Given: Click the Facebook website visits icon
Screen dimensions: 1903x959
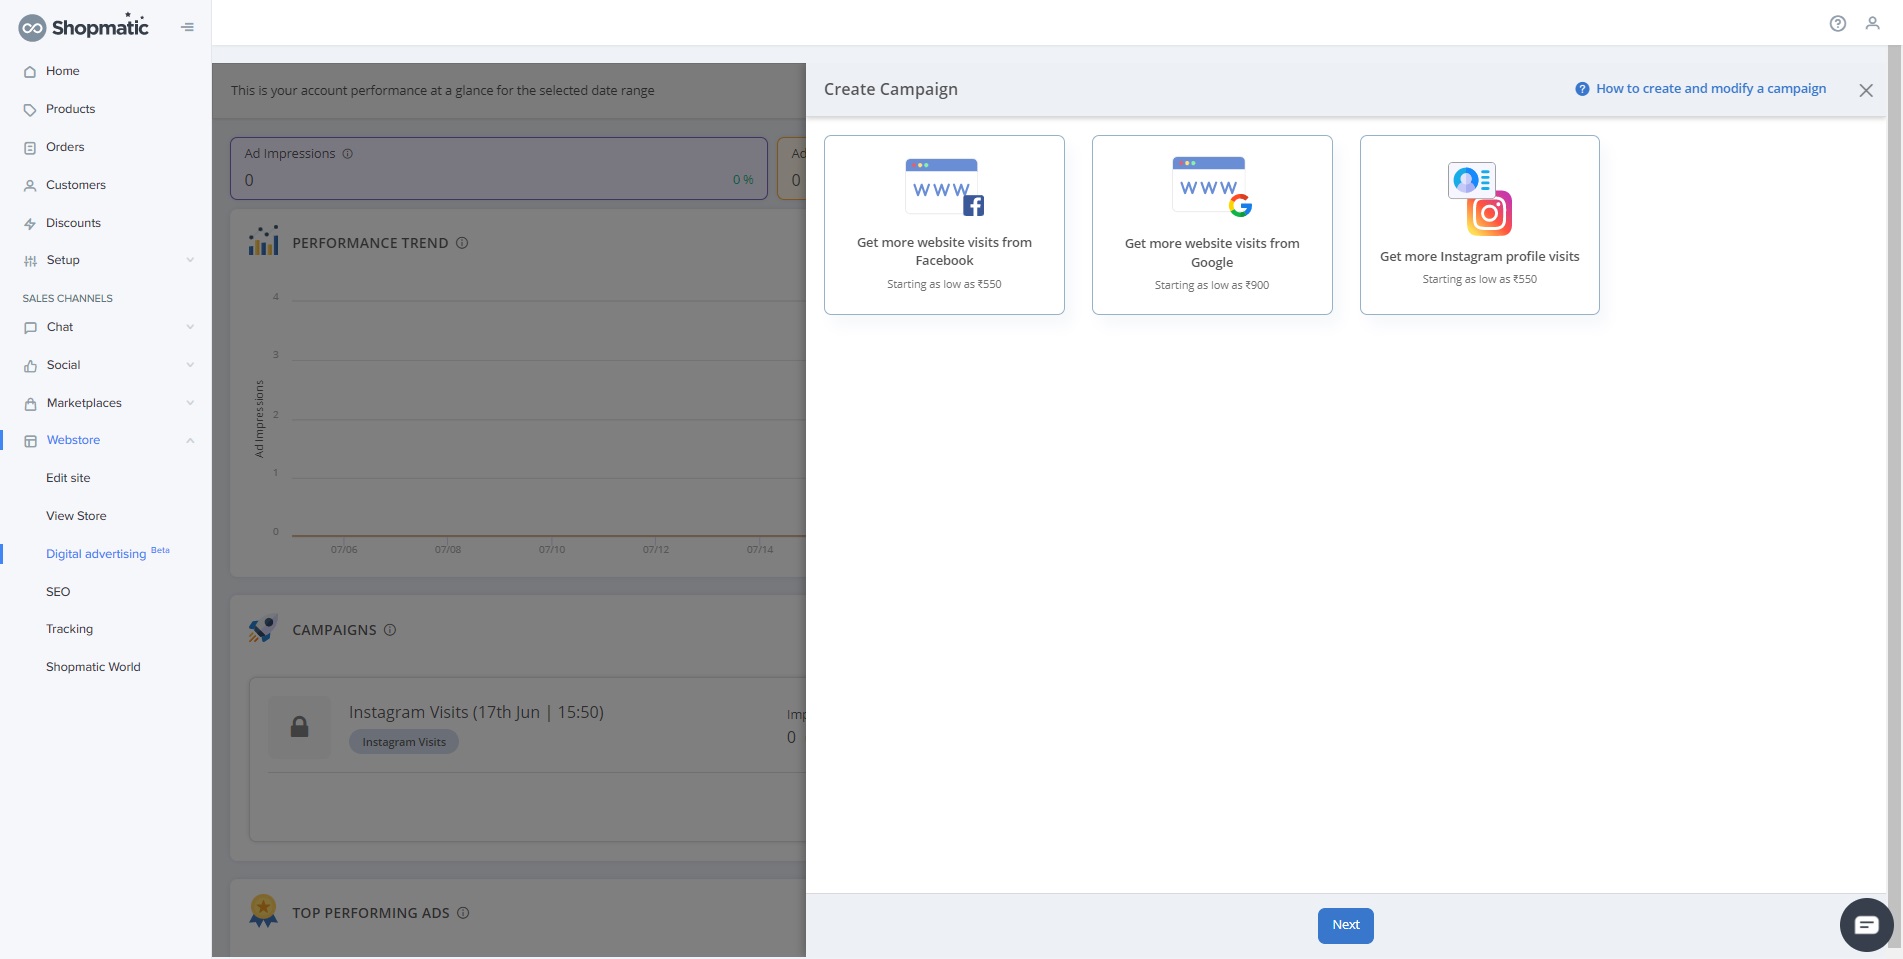Looking at the screenshot, I should [944, 187].
